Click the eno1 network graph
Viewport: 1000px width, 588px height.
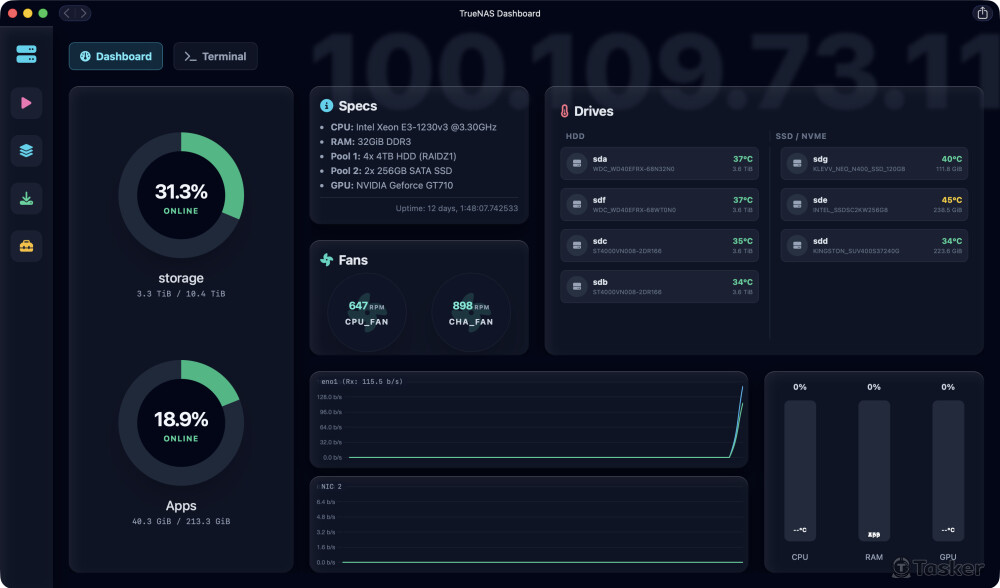coord(529,420)
